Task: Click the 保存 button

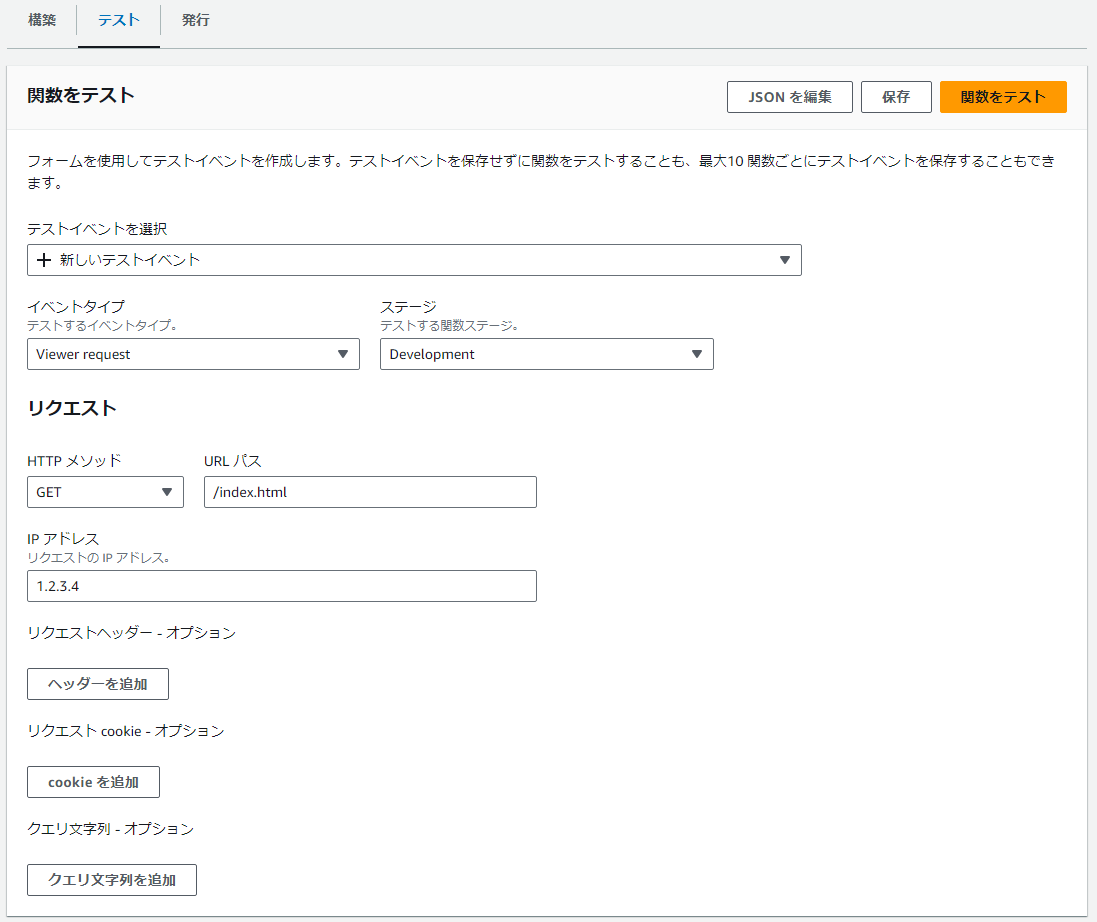Action: click(896, 97)
